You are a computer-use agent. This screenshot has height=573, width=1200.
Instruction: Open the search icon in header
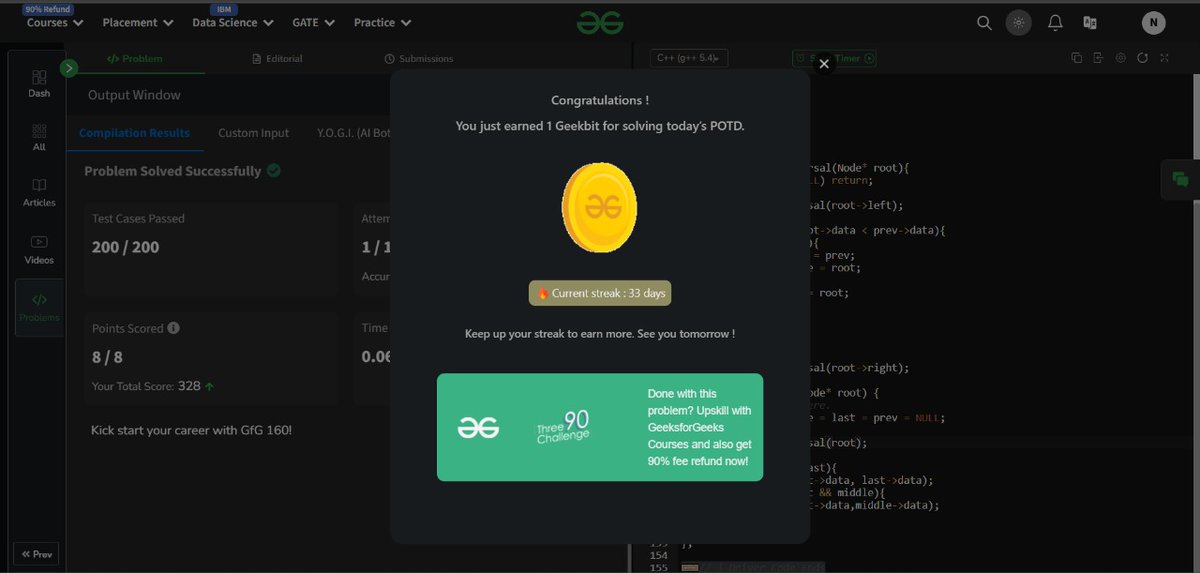[984, 23]
